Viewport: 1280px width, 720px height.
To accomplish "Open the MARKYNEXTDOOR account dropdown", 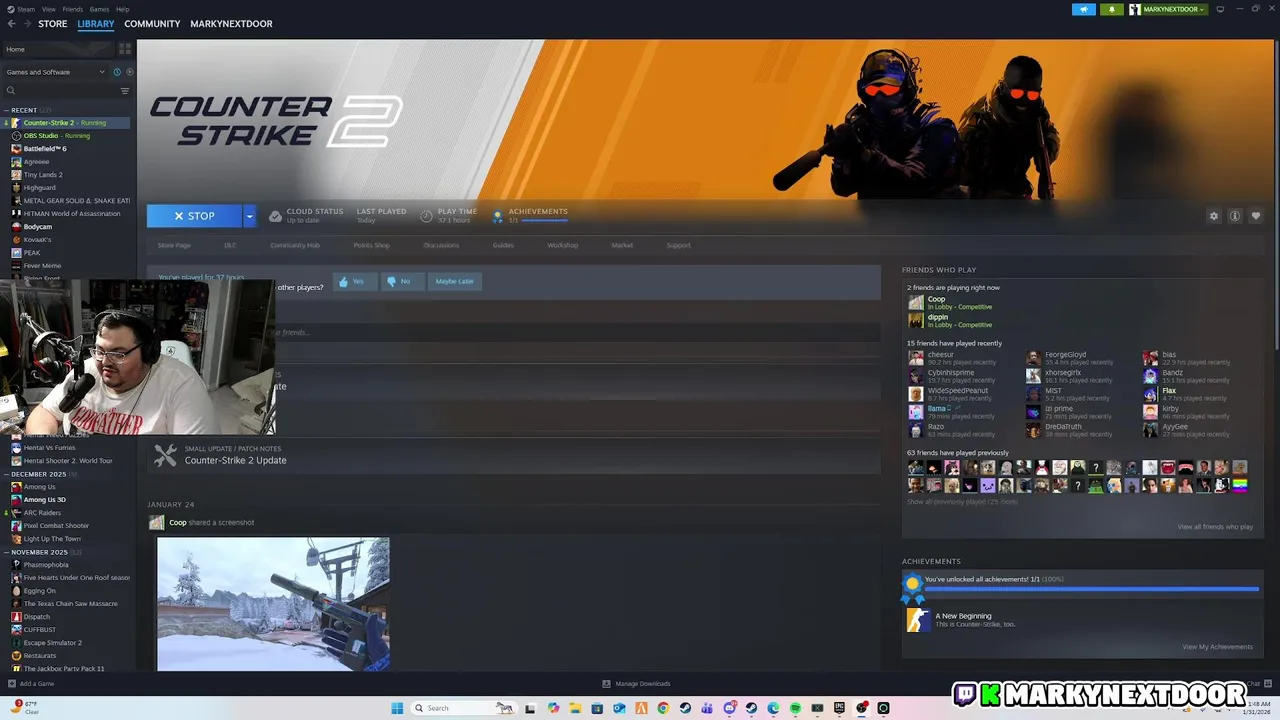I will [x=1168, y=9].
